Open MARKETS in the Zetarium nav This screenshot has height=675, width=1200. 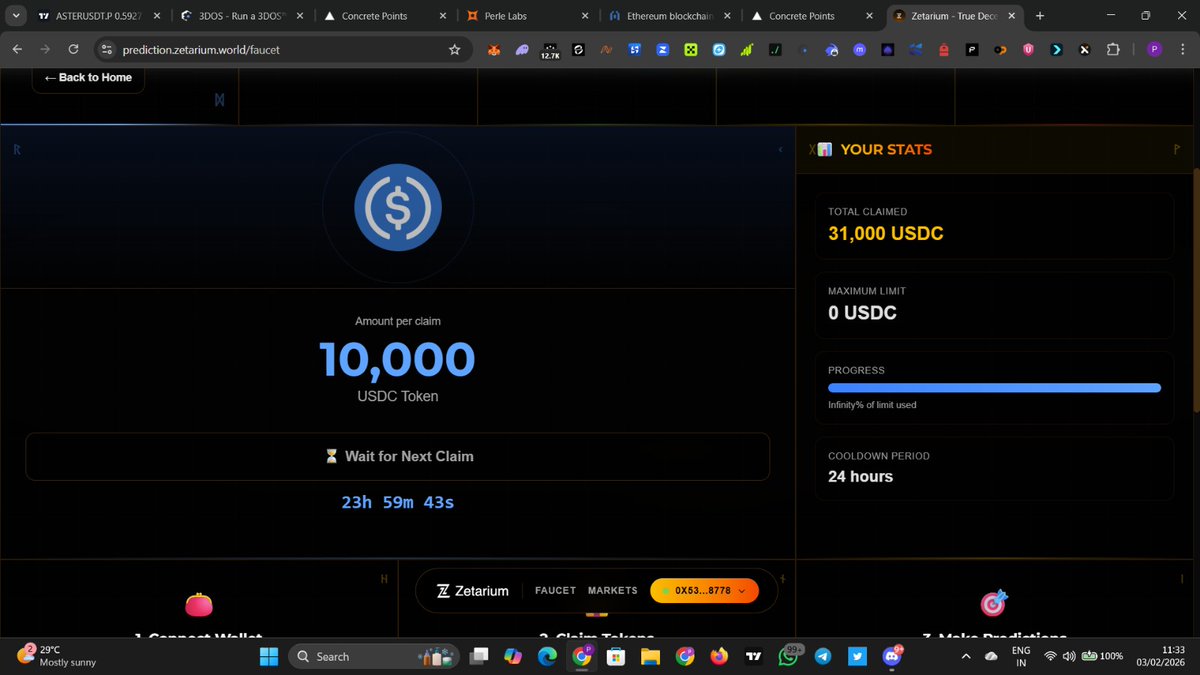612,590
